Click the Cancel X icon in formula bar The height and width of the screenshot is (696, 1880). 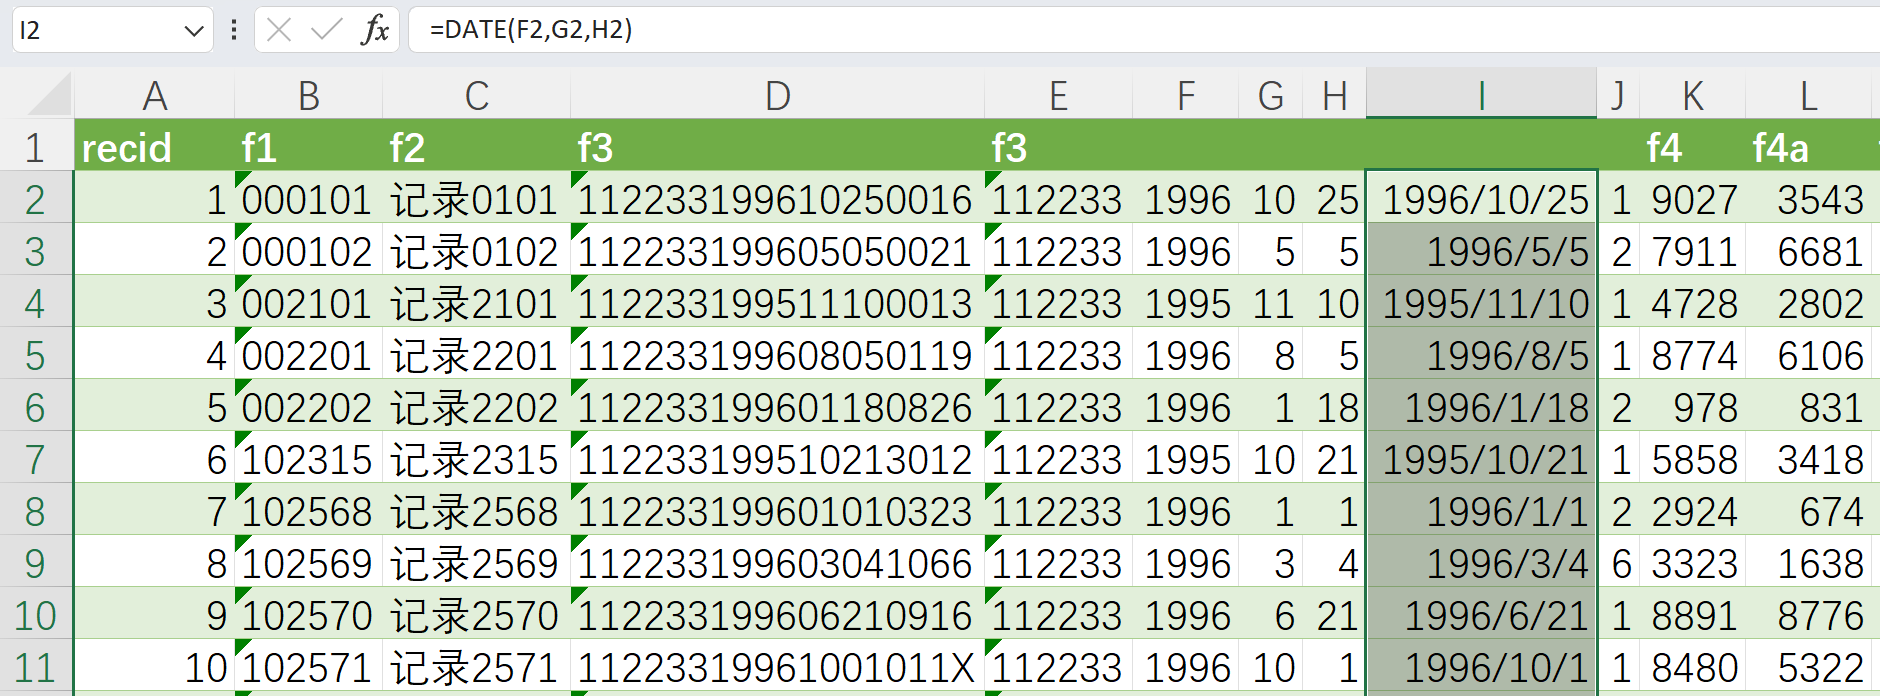point(280,30)
